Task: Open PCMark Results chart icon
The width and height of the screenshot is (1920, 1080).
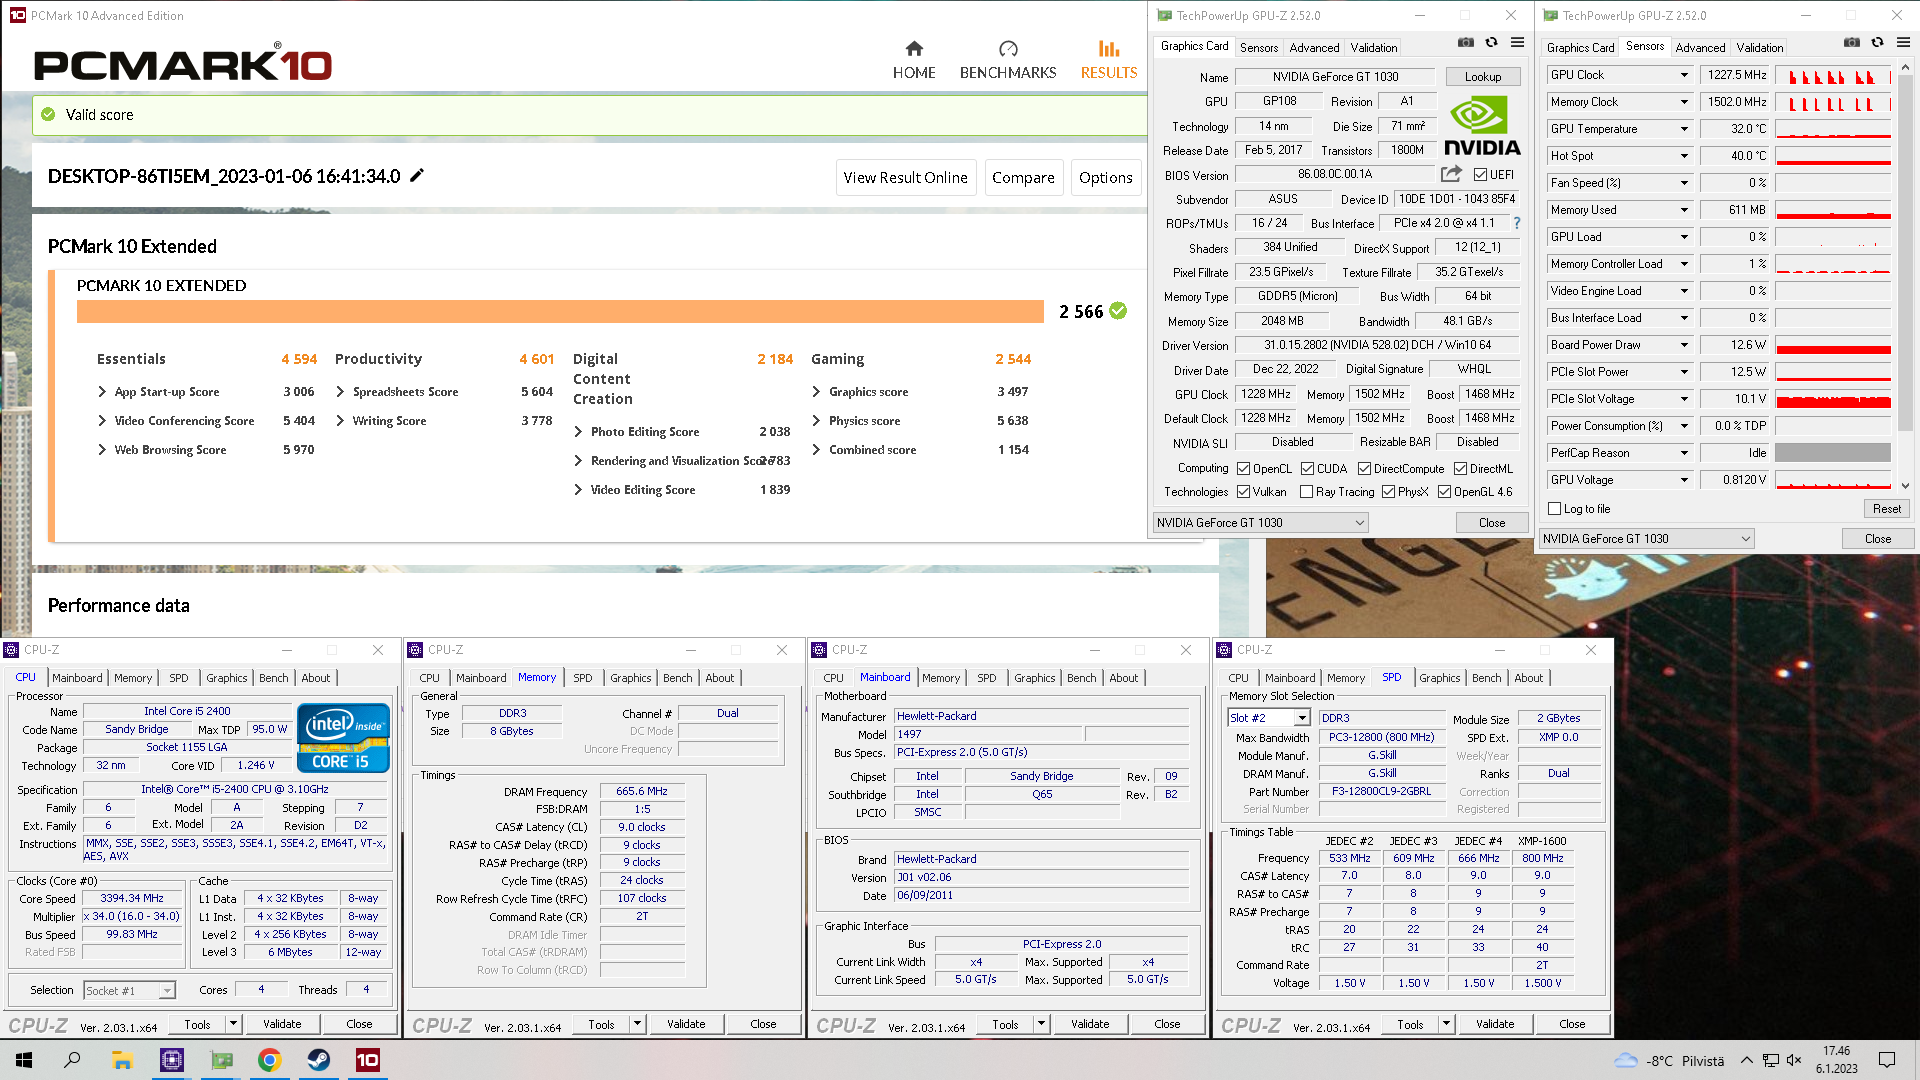Action: click(x=1109, y=48)
